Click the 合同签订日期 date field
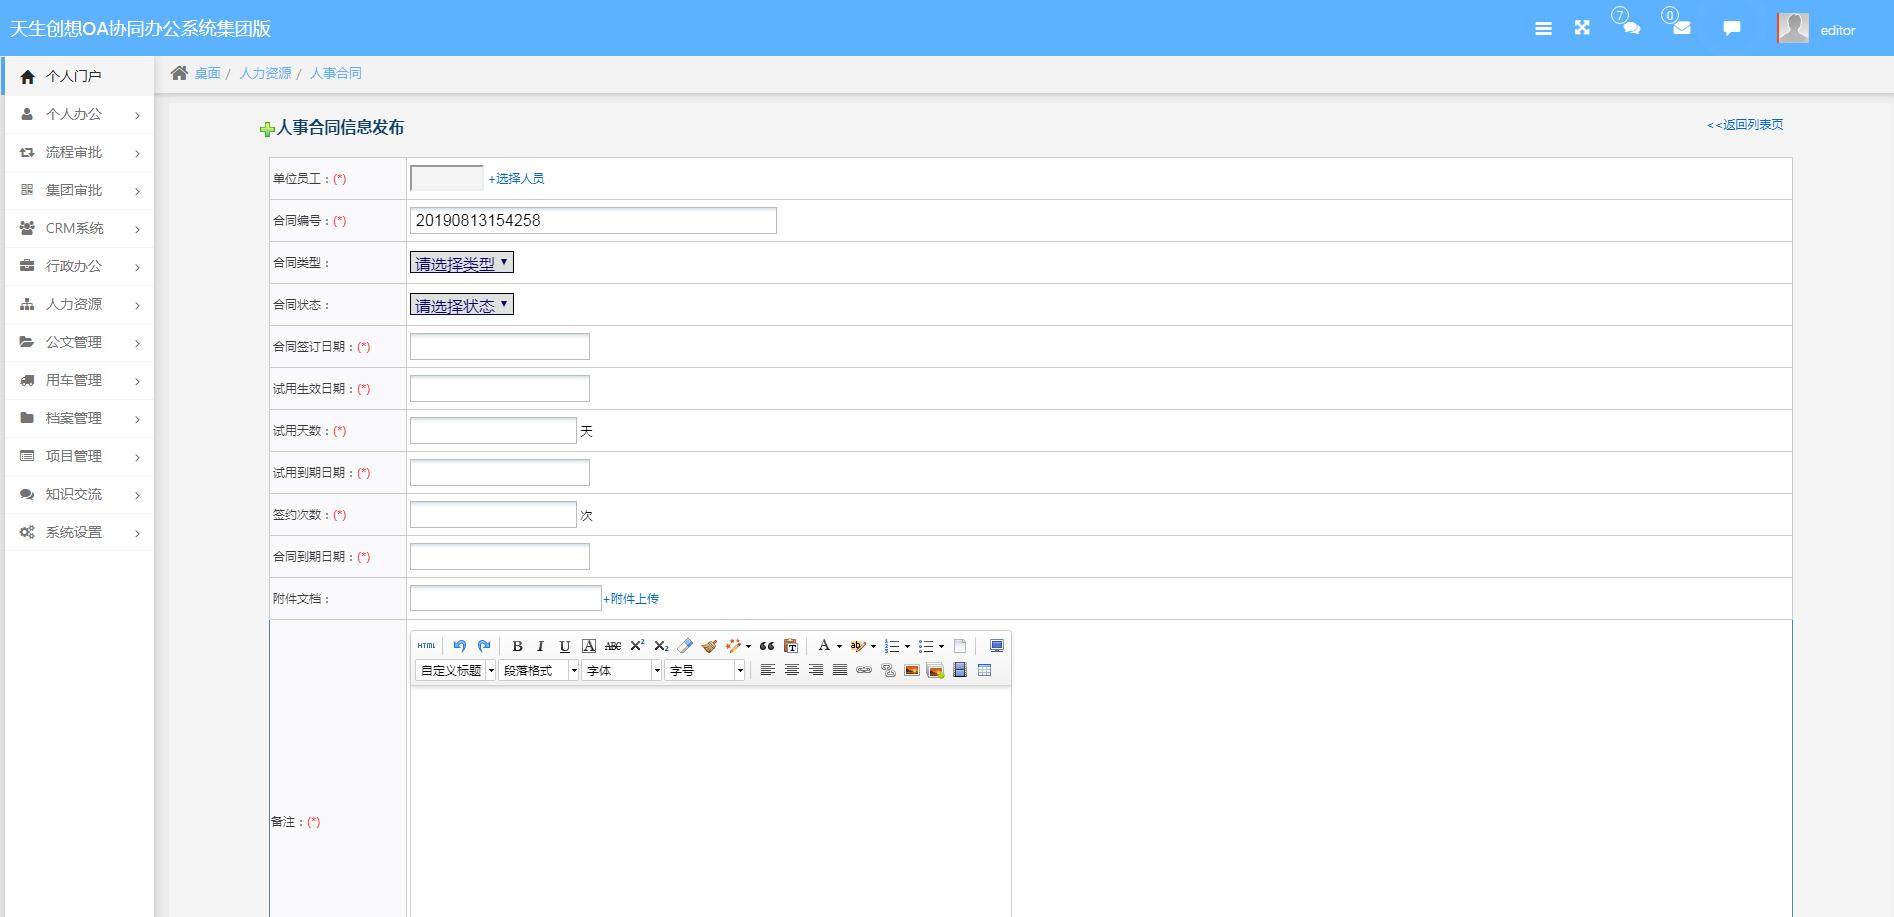1894x917 pixels. pos(500,347)
